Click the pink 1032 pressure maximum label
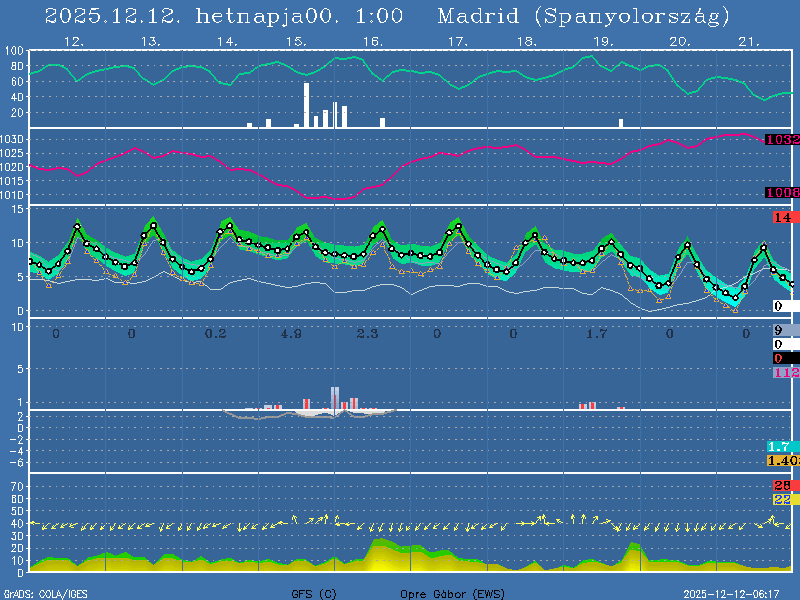Image resolution: width=800 pixels, height=600 pixels. point(781,140)
